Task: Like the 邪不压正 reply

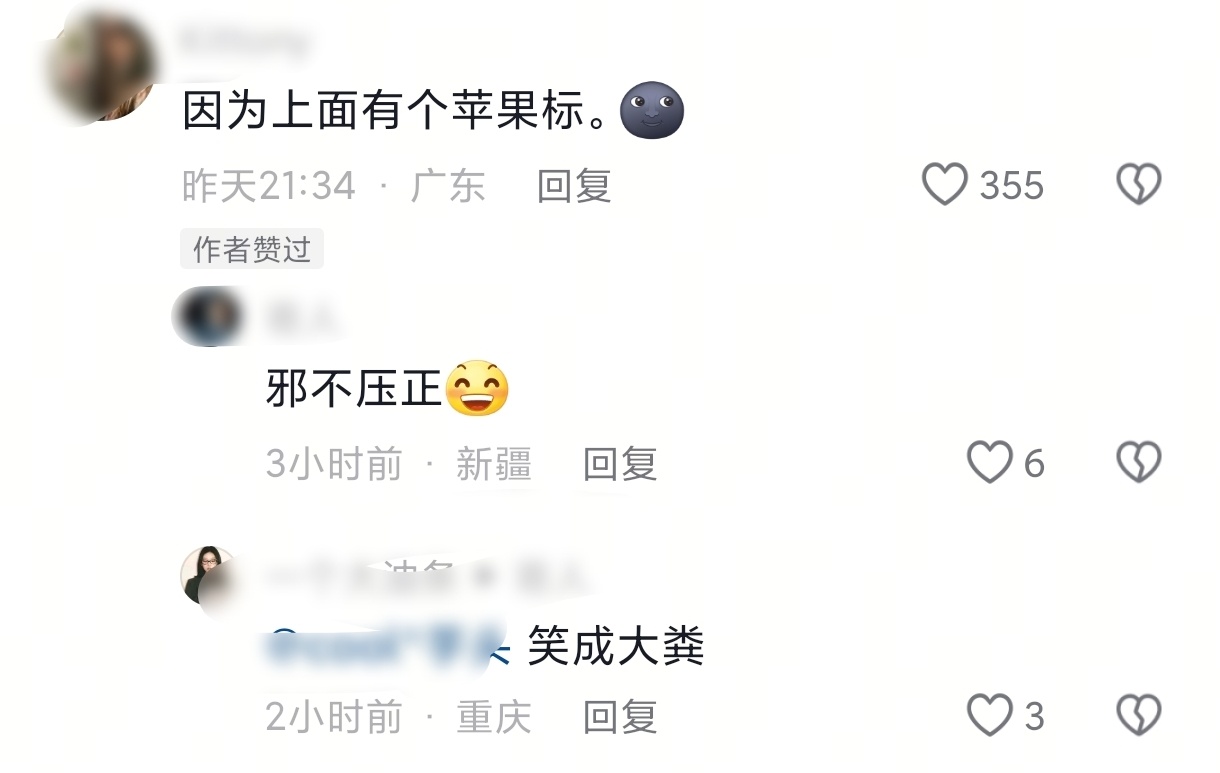Action: pos(990,463)
